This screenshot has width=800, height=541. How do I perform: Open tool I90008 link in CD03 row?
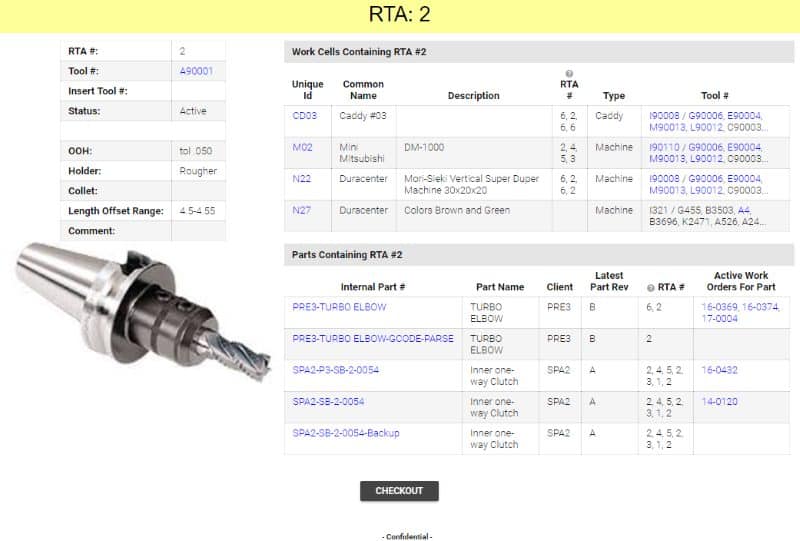click(x=664, y=115)
